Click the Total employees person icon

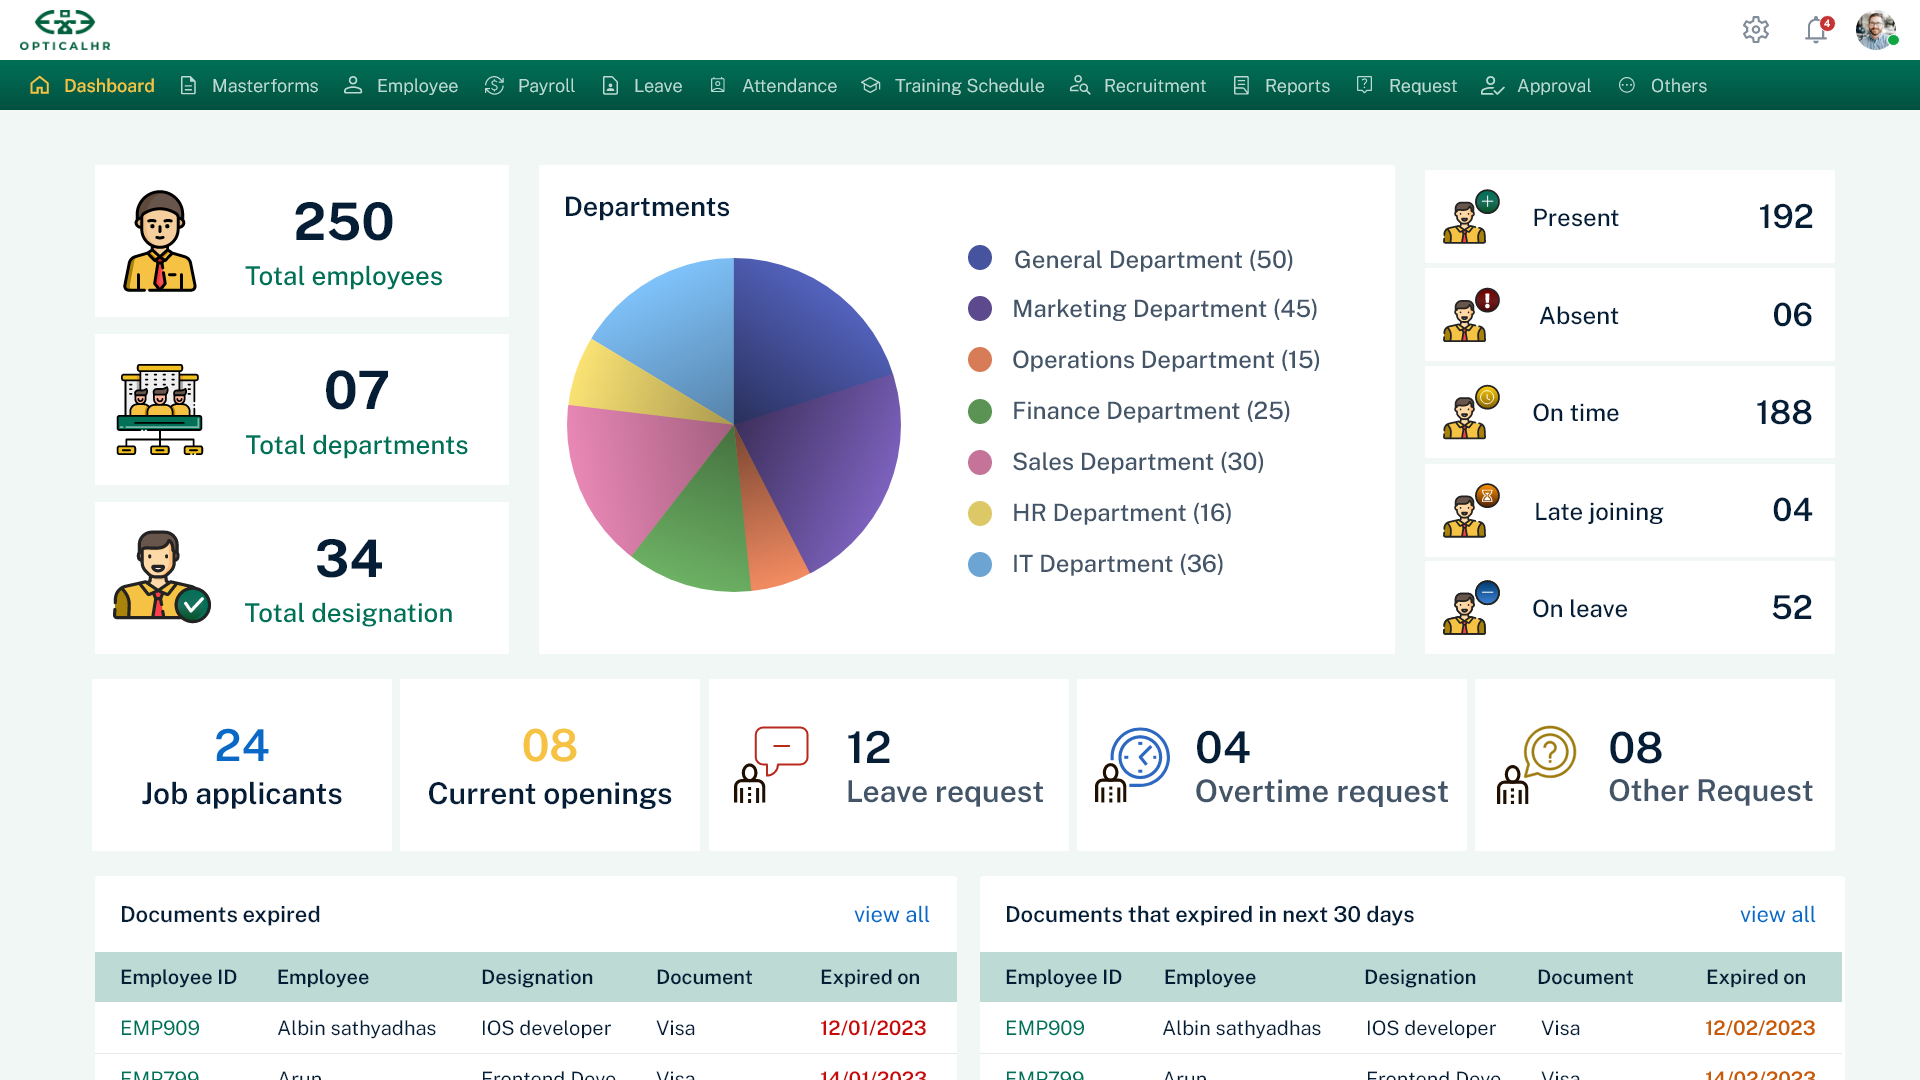click(160, 241)
